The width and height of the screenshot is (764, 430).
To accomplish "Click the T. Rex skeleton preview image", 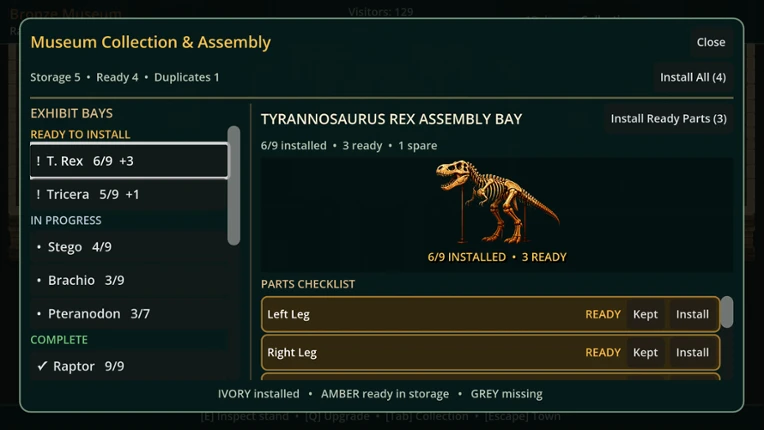I will [x=497, y=202].
